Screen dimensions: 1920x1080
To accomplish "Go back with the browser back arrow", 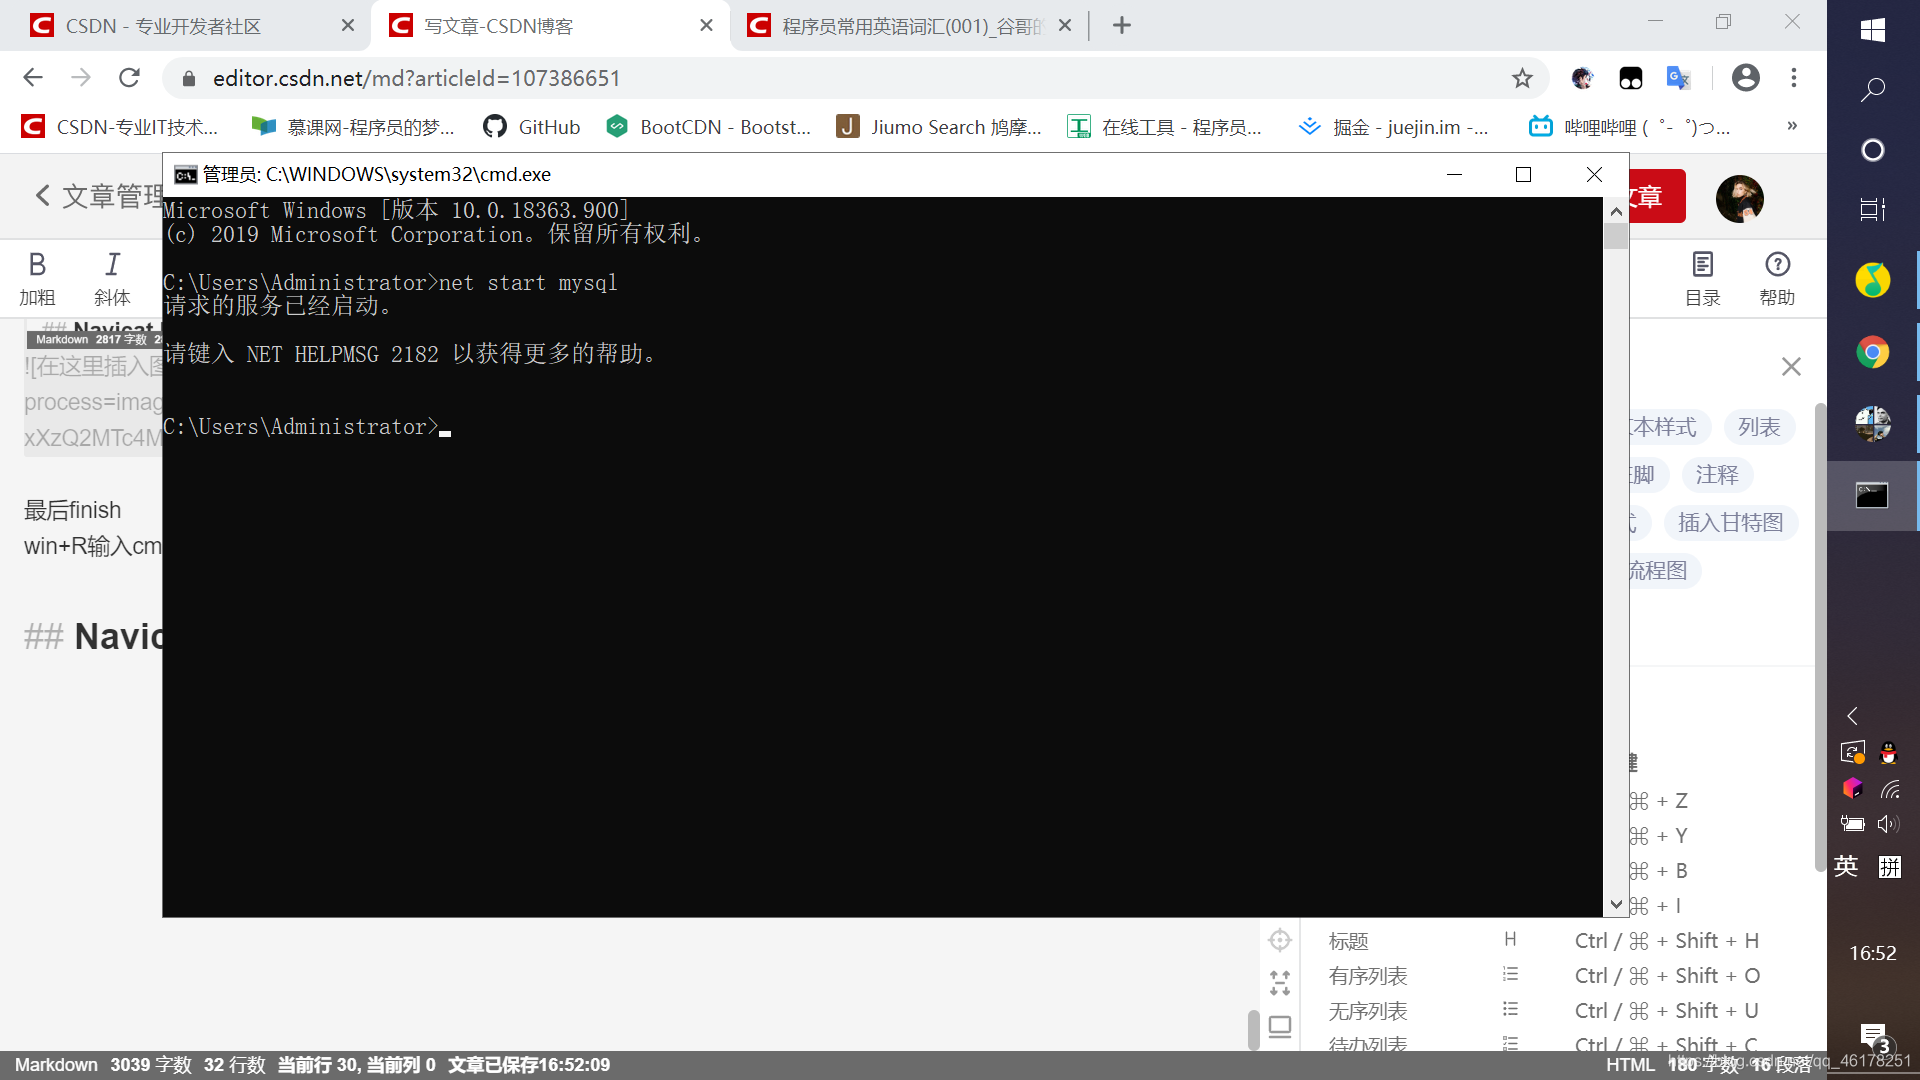I will click(33, 78).
